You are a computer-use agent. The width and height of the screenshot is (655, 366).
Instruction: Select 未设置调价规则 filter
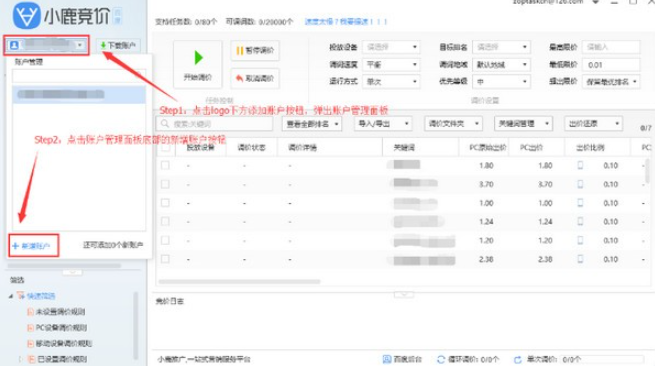pos(60,312)
